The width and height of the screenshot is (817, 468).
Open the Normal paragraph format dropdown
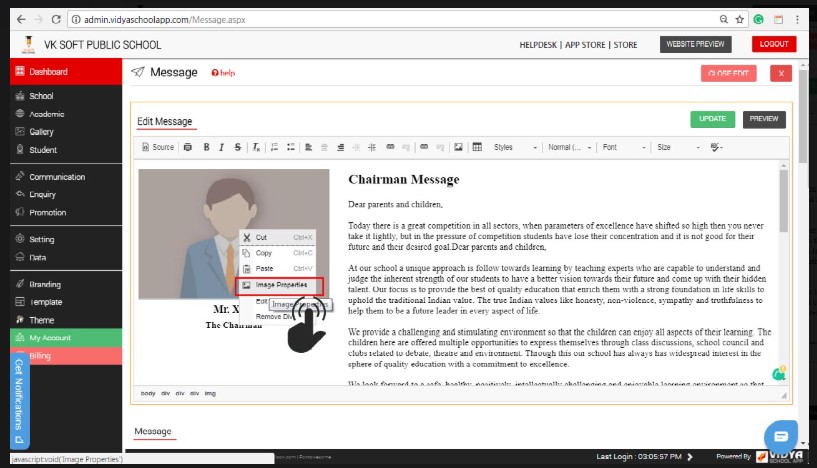coord(570,147)
